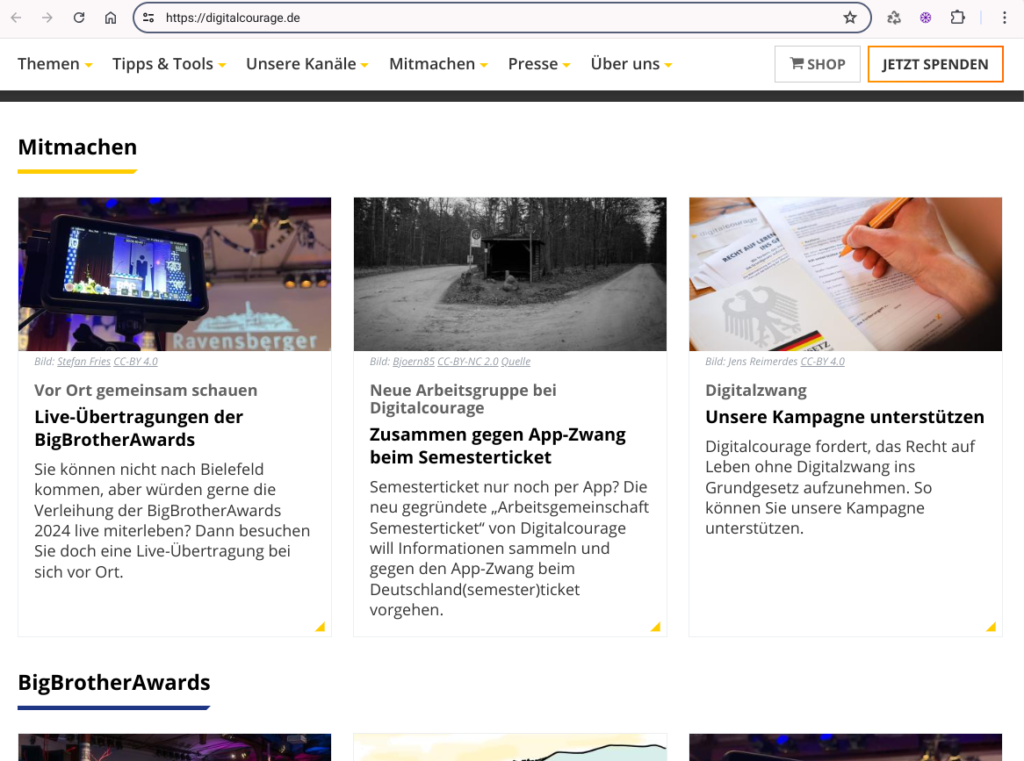Bookmark this page with the star icon
1024x761 pixels.
tap(850, 18)
